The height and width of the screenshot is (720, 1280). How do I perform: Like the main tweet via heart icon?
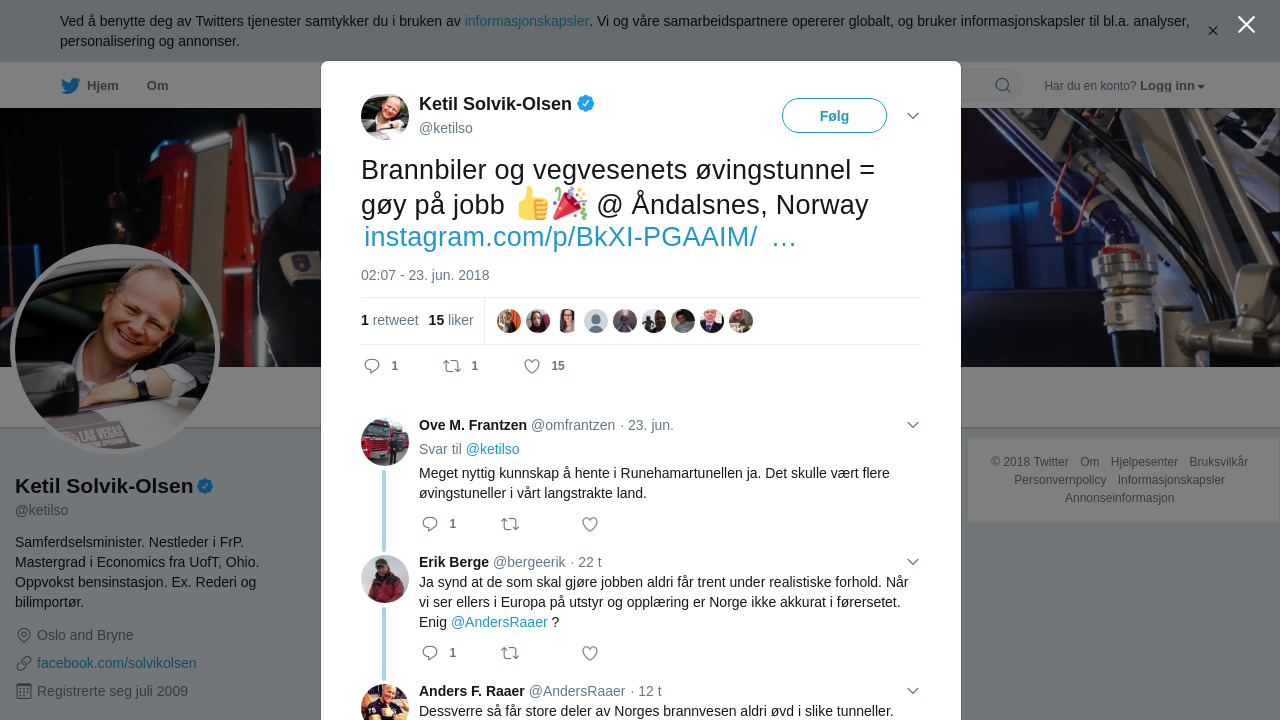click(532, 366)
